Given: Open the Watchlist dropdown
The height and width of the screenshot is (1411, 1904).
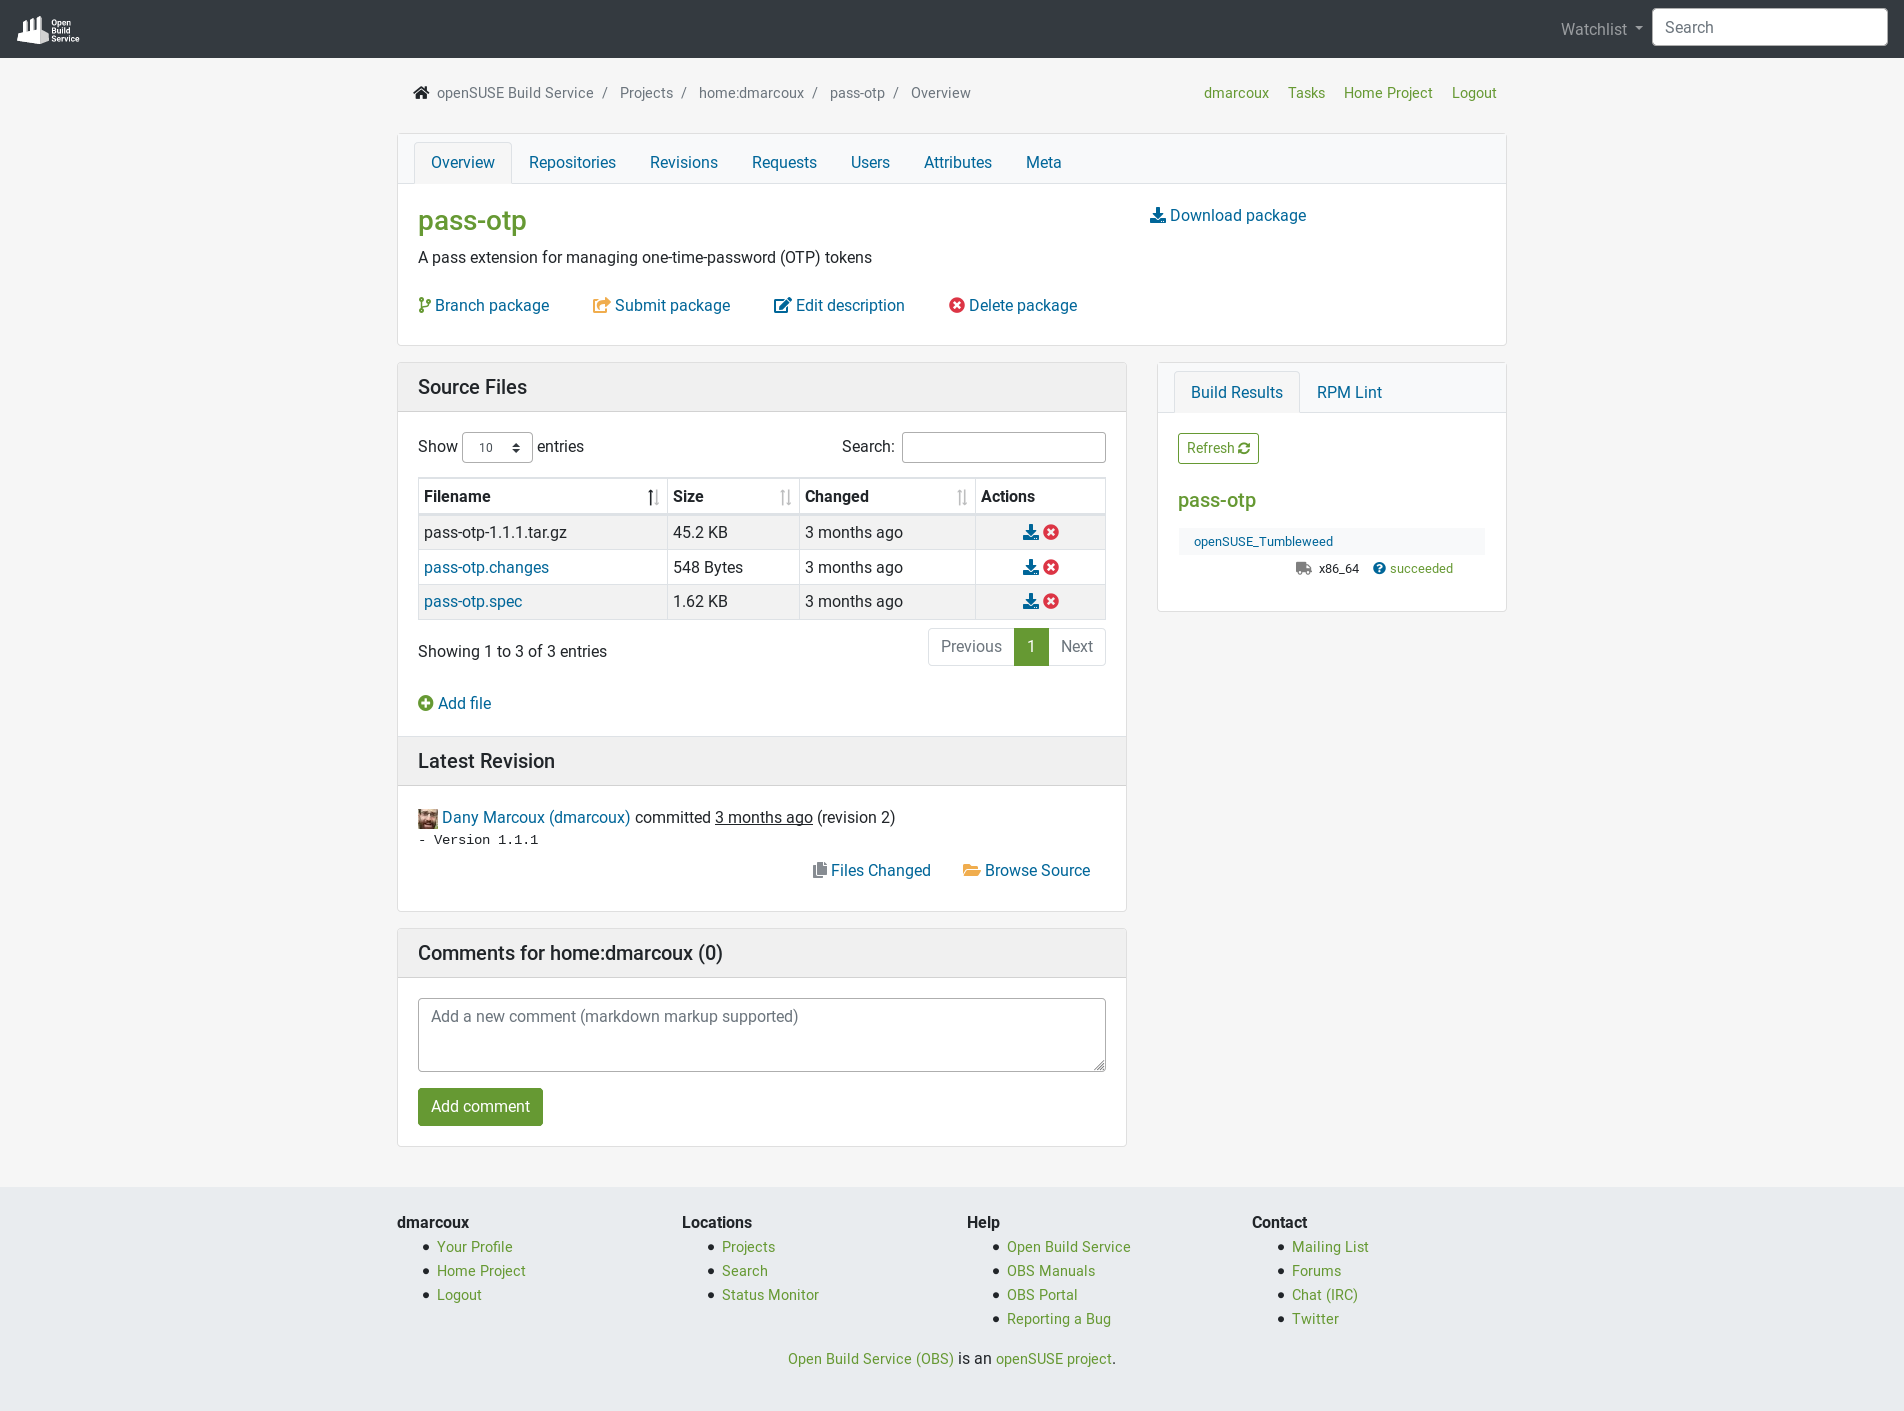Looking at the screenshot, I should [x=1601, y=29].
